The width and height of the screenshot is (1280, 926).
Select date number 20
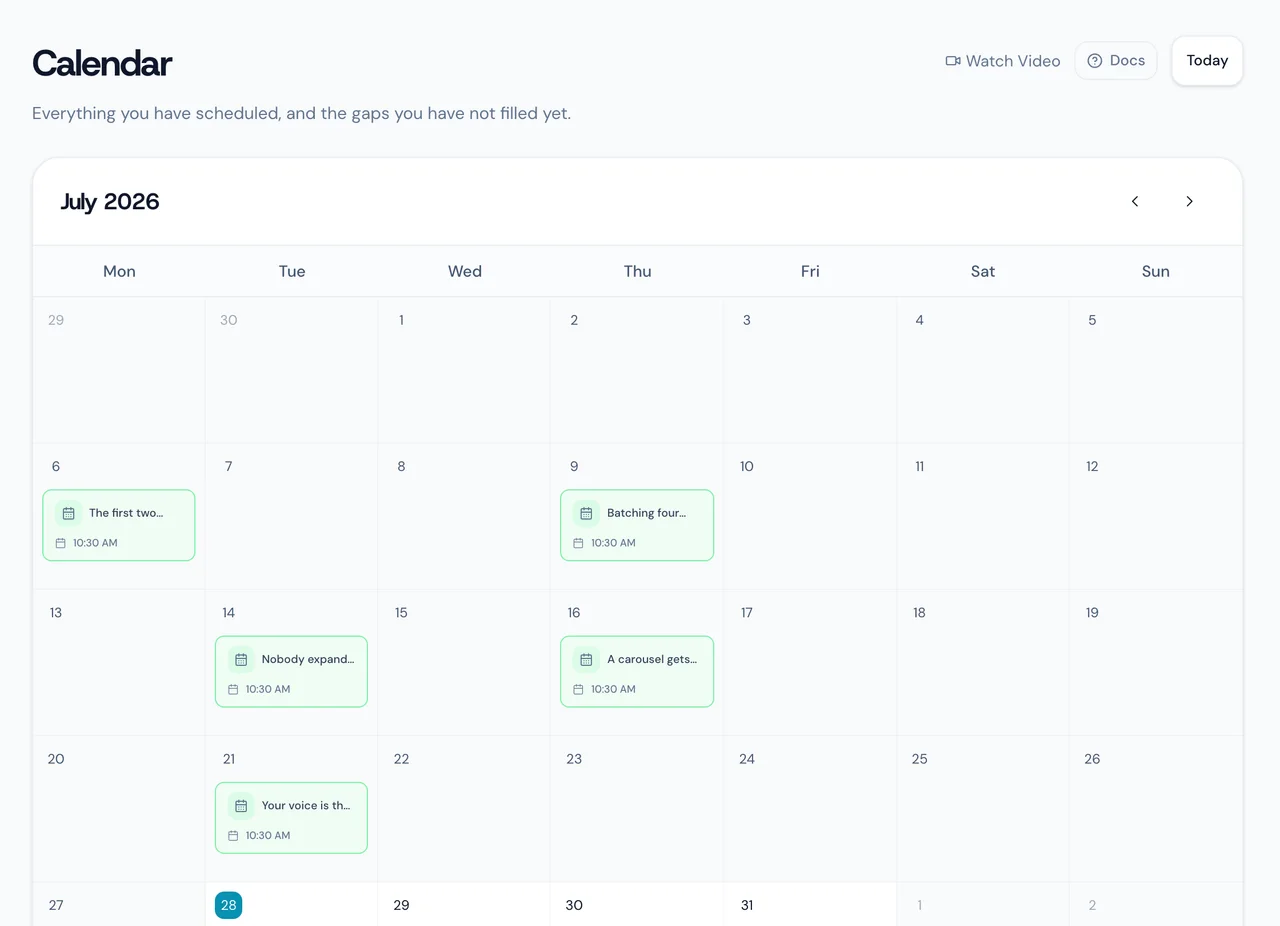pyautogui.click(x=56, y=759)
